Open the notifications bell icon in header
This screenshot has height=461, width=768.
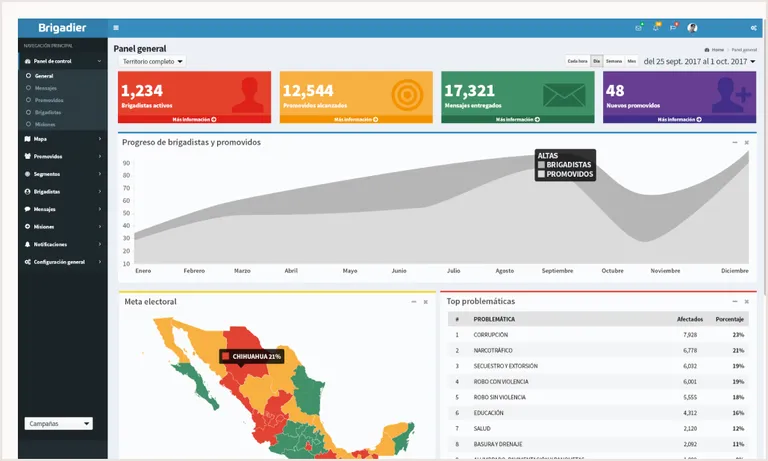(656, 28)
